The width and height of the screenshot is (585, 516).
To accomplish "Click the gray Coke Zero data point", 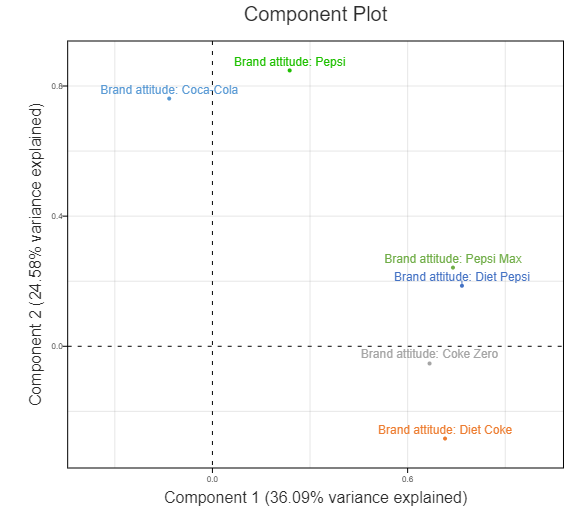I will pyautogui.click(x=429, y=363).
